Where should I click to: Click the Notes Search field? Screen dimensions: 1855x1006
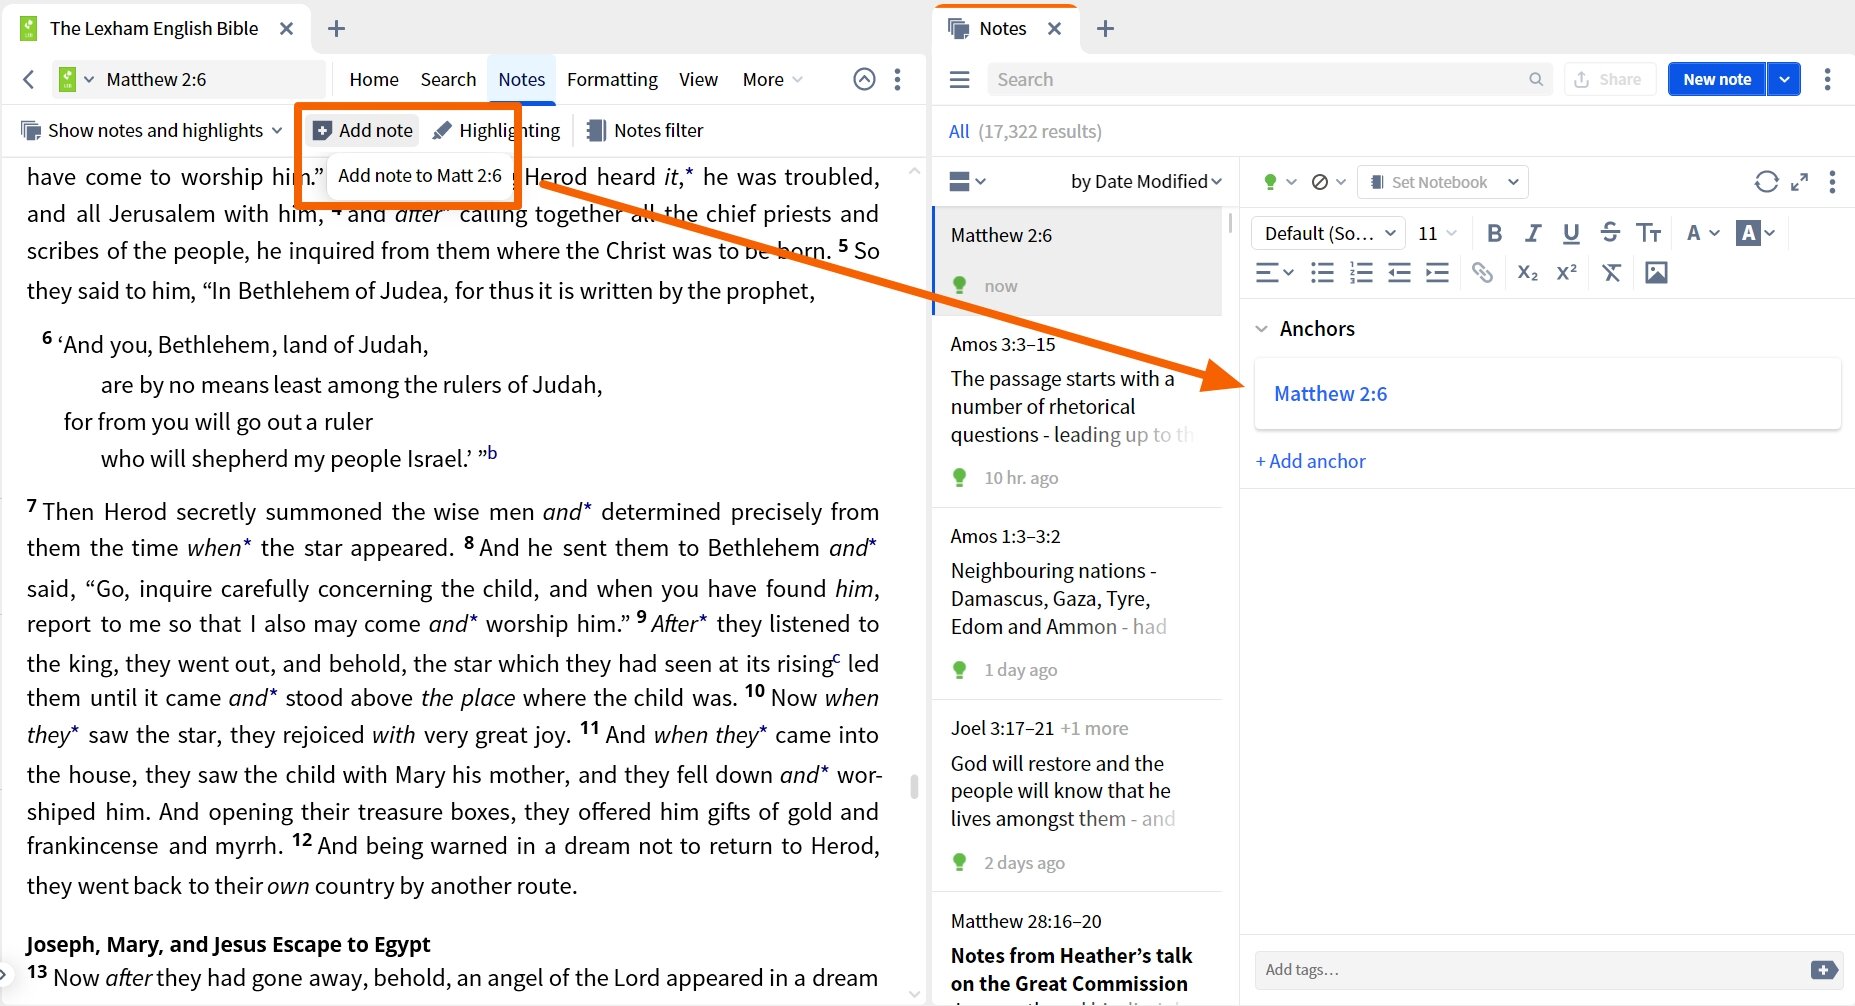pos(1269,79)
